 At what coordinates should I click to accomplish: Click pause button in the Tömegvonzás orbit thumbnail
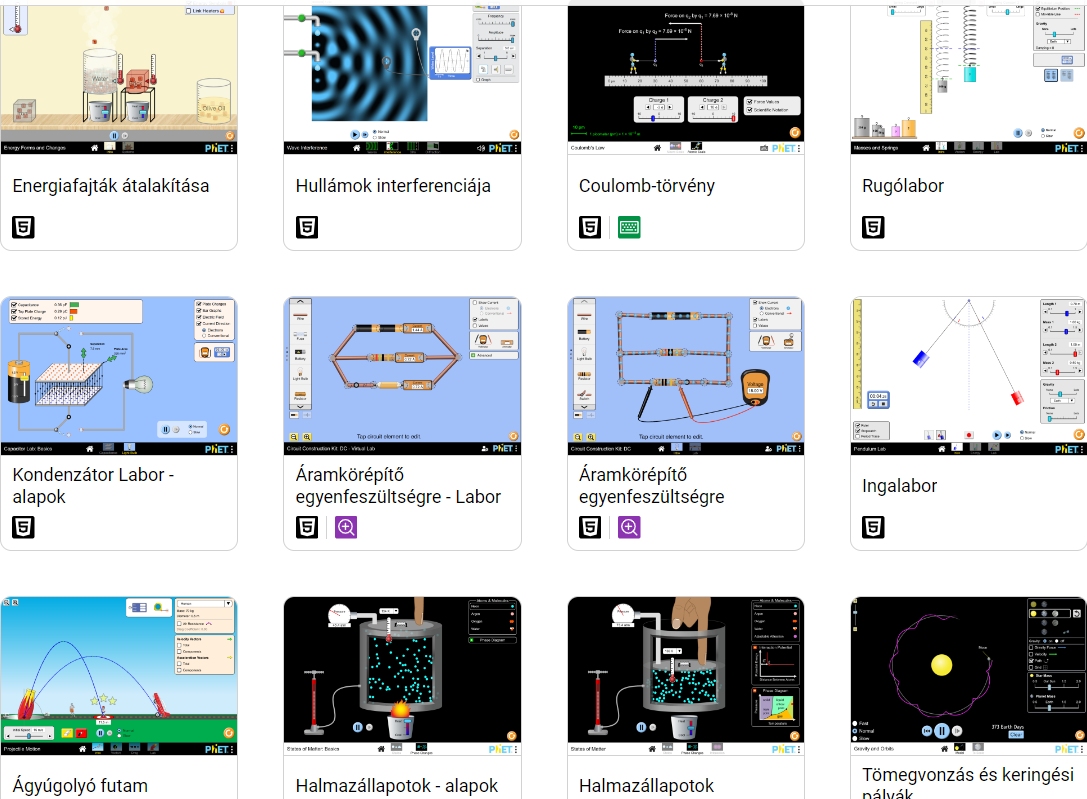(941, 730)
